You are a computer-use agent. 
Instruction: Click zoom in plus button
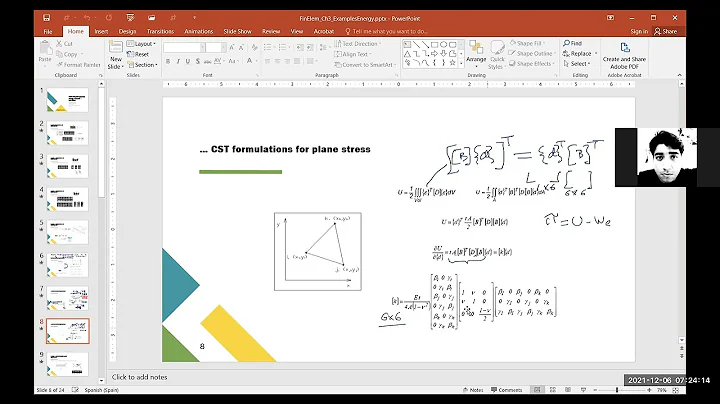click(649, 390)
